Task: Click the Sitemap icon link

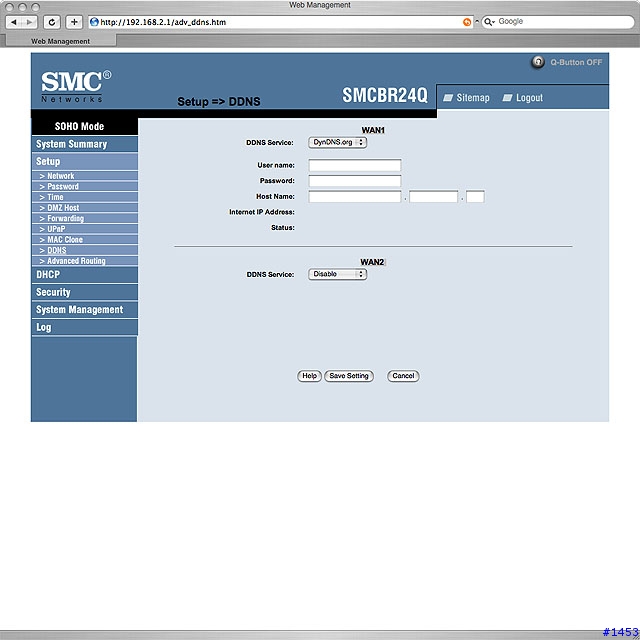Action: coord(467,98)
